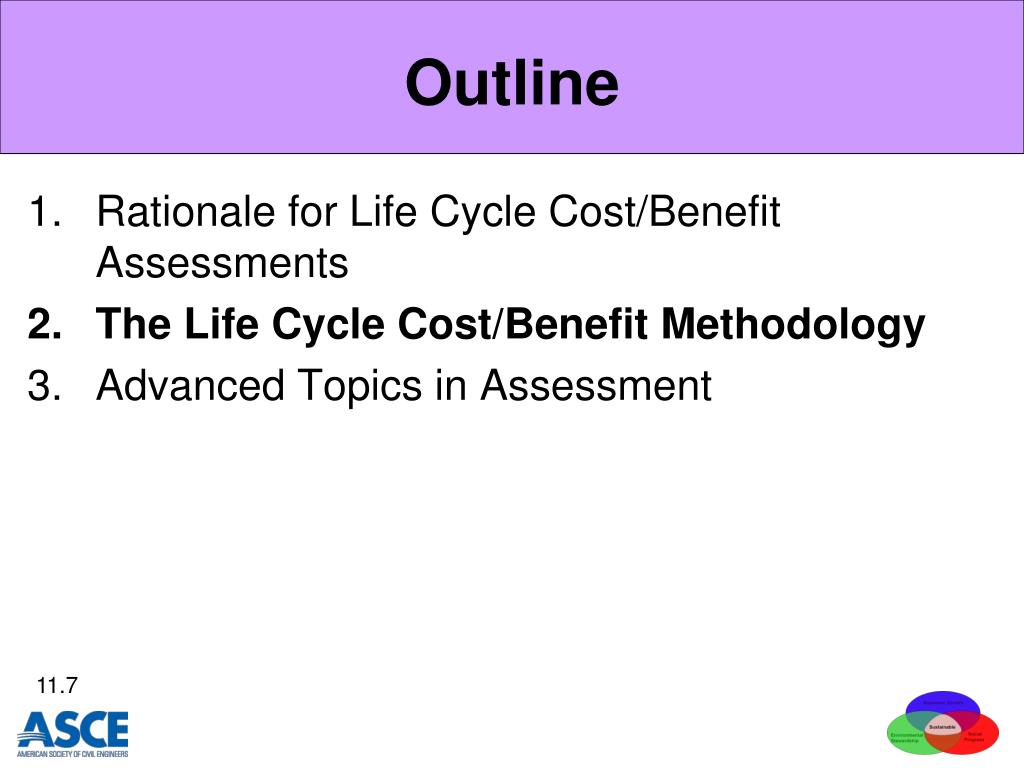Click the bold list number 2.
Viewport: 1024px width, 768px height.
coord(44,323)
